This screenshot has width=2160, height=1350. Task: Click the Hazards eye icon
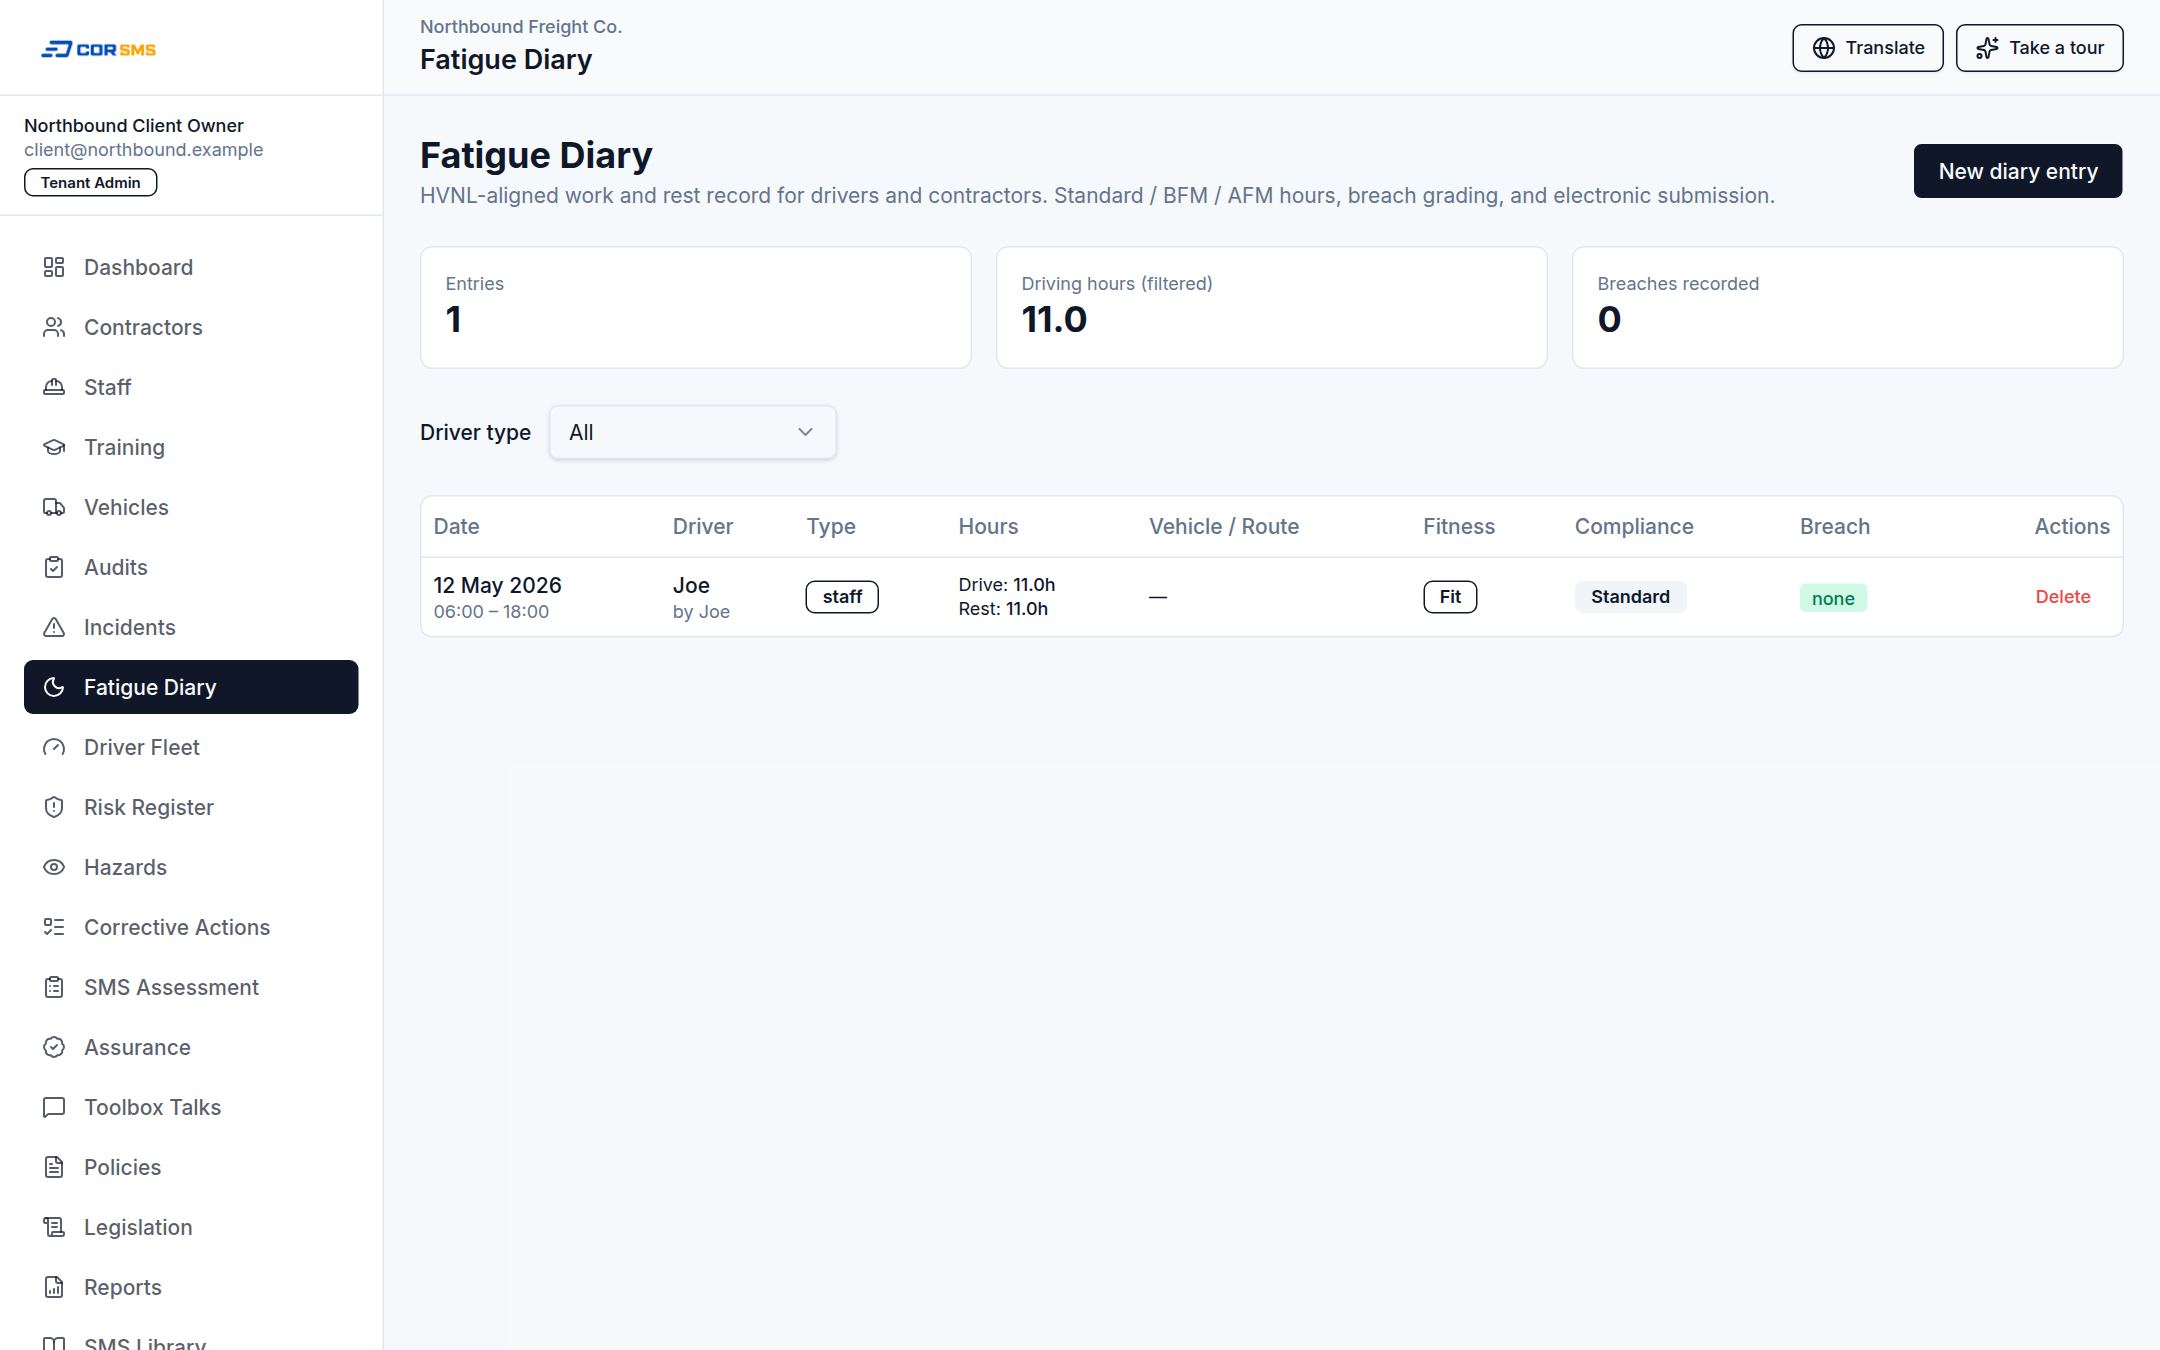54,867
